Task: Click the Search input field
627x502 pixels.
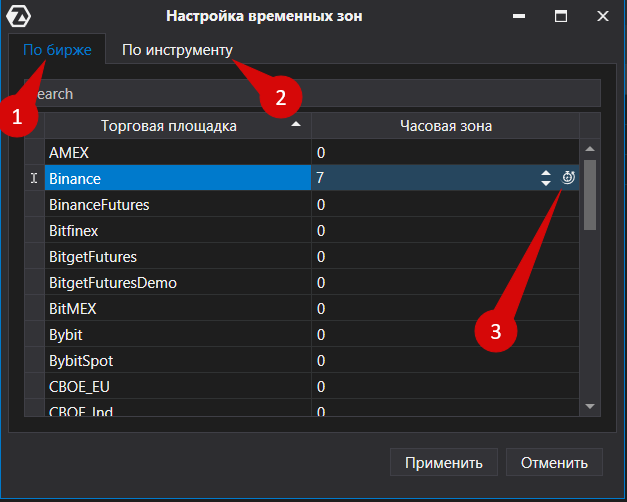Action: (x=312, y=94)
